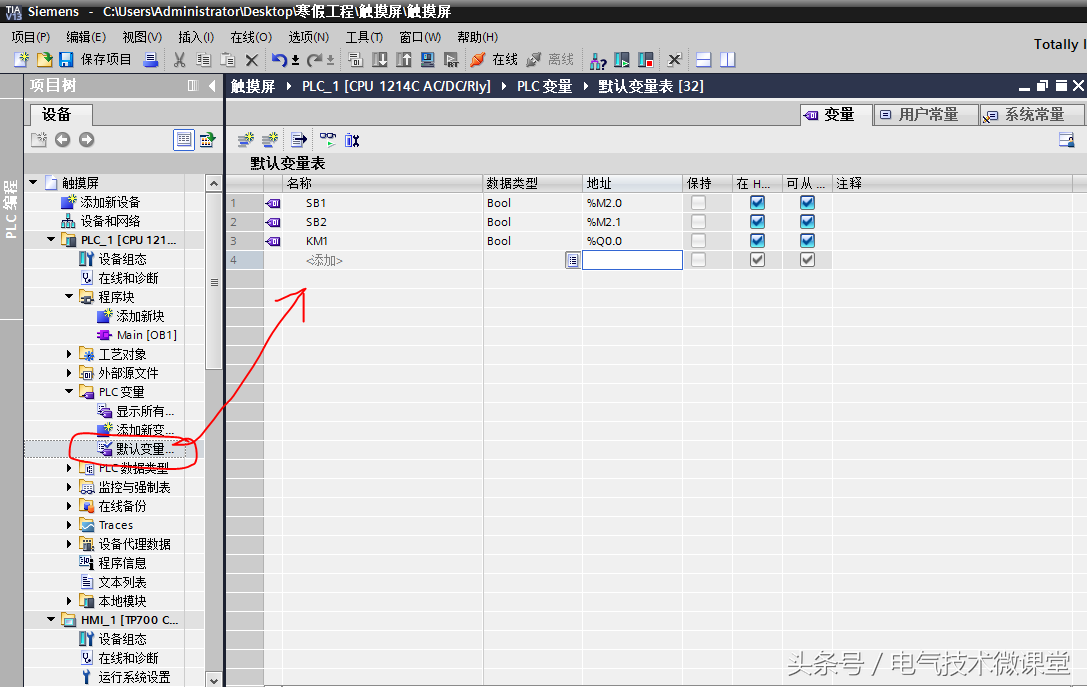Uncheck HMI accessible checkbox for SB2
The width and height of the screenshot is (1087, 687).
click(x=808, y=222)
